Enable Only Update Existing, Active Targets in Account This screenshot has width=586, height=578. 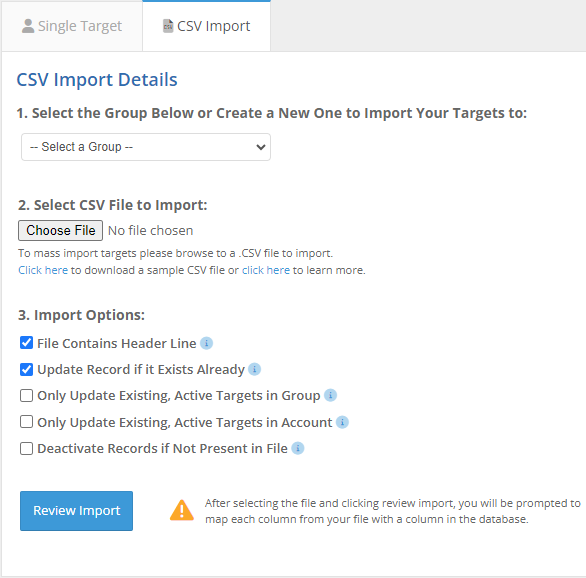26,422
